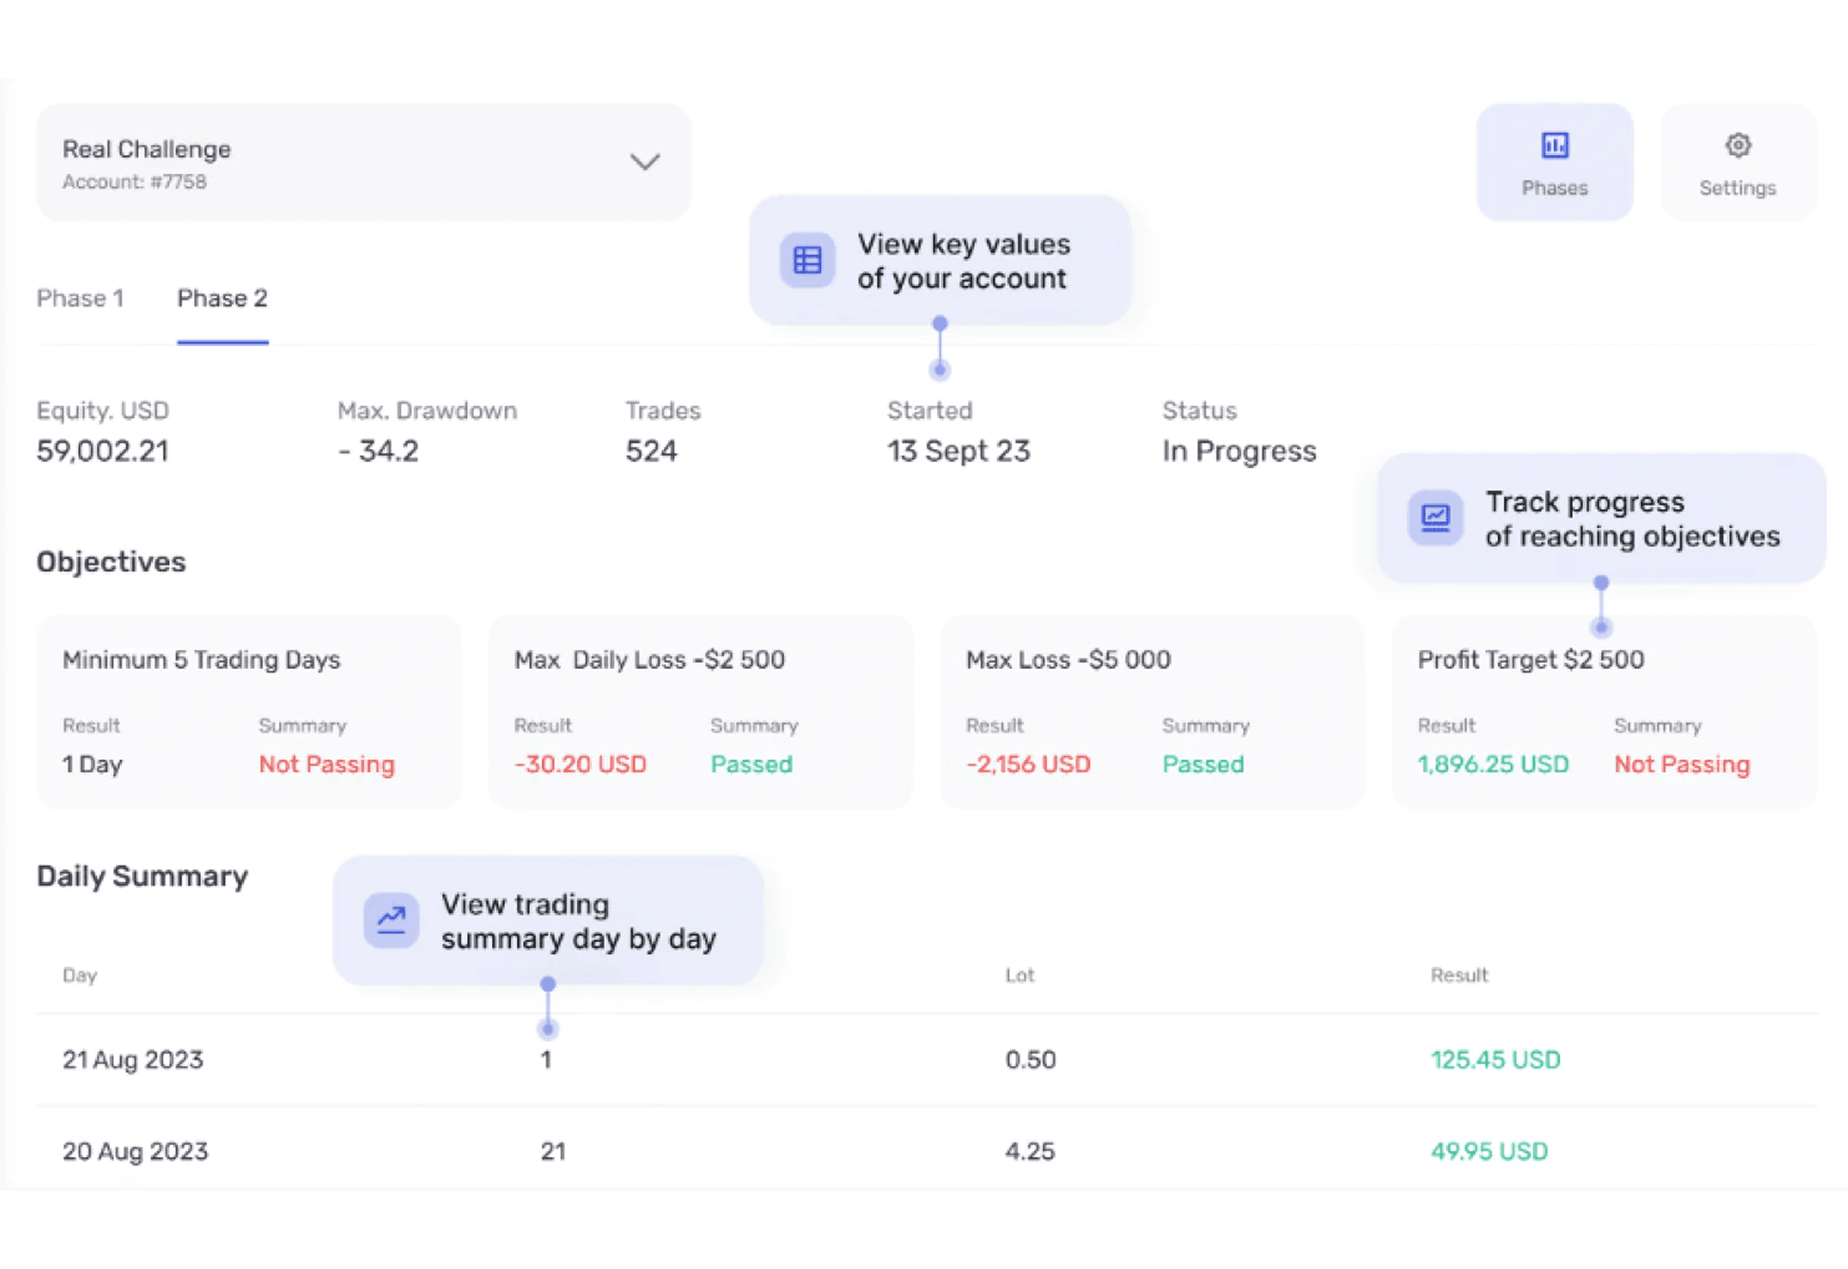Screen dimensions: 1848x1269
Task: Click the Day column header
Action: tap(80, 975)
